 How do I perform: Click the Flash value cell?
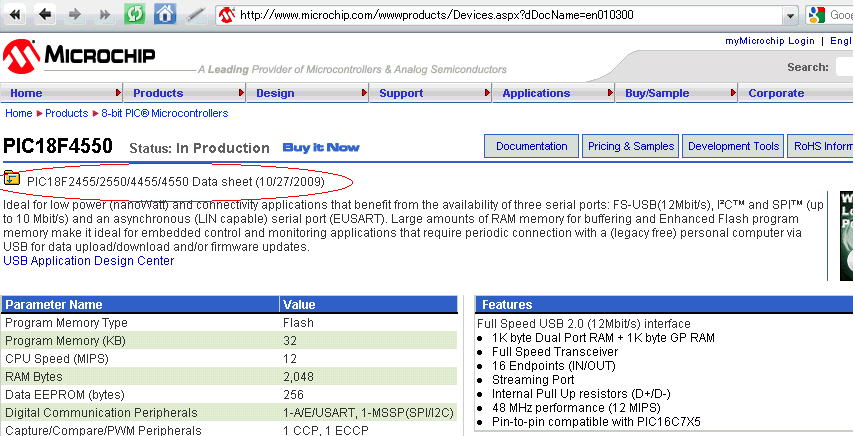(x=298, y=323)
